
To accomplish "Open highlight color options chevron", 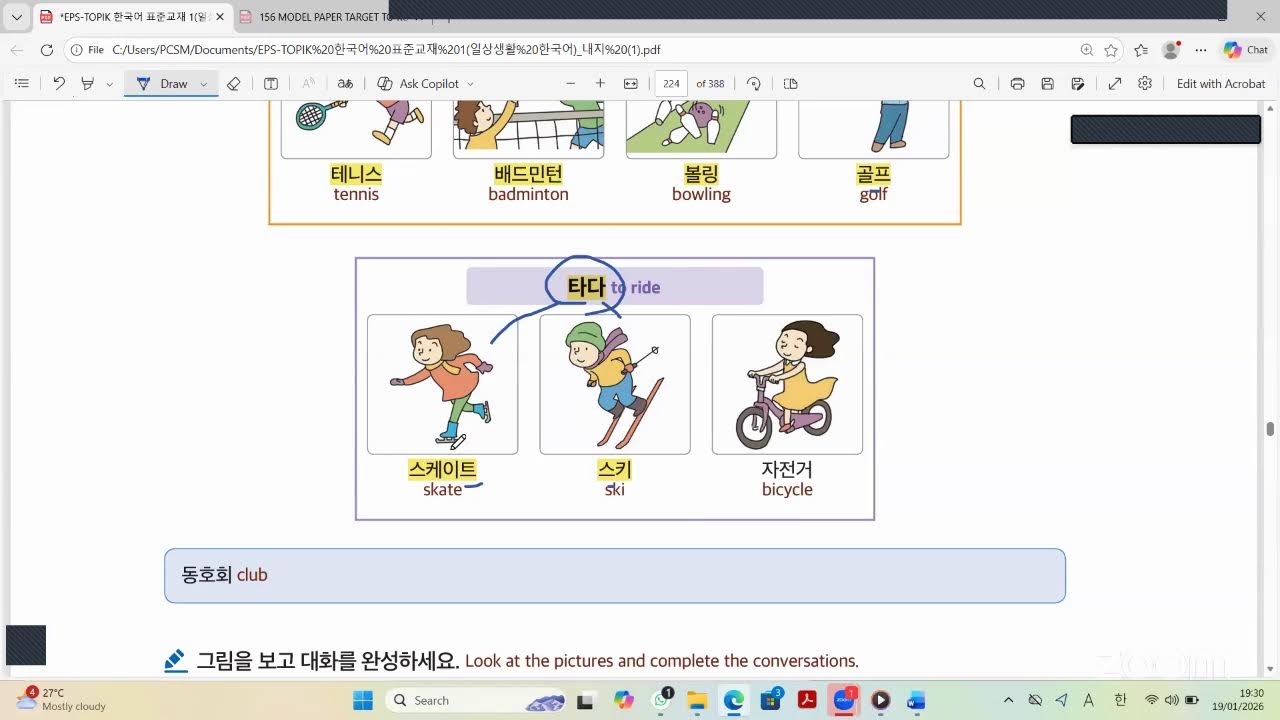I will tap(109, 84).
